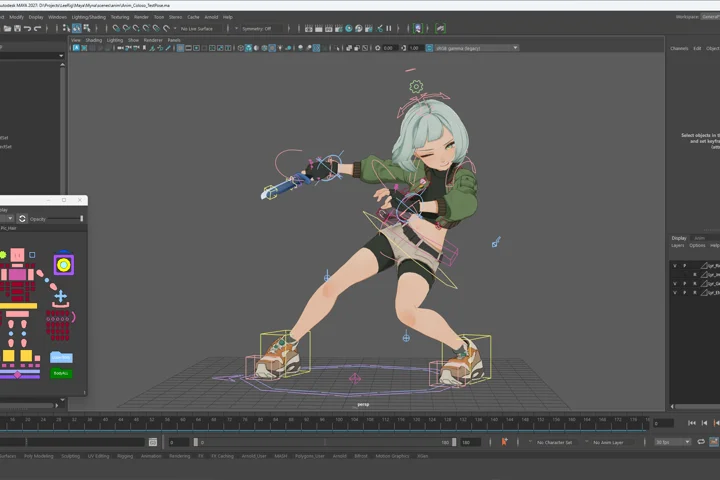Image resolution: width=720 pixels, height=480 pixels.
Task: Save scene using the floppy disk icon
Action: [x=17, y=28]
